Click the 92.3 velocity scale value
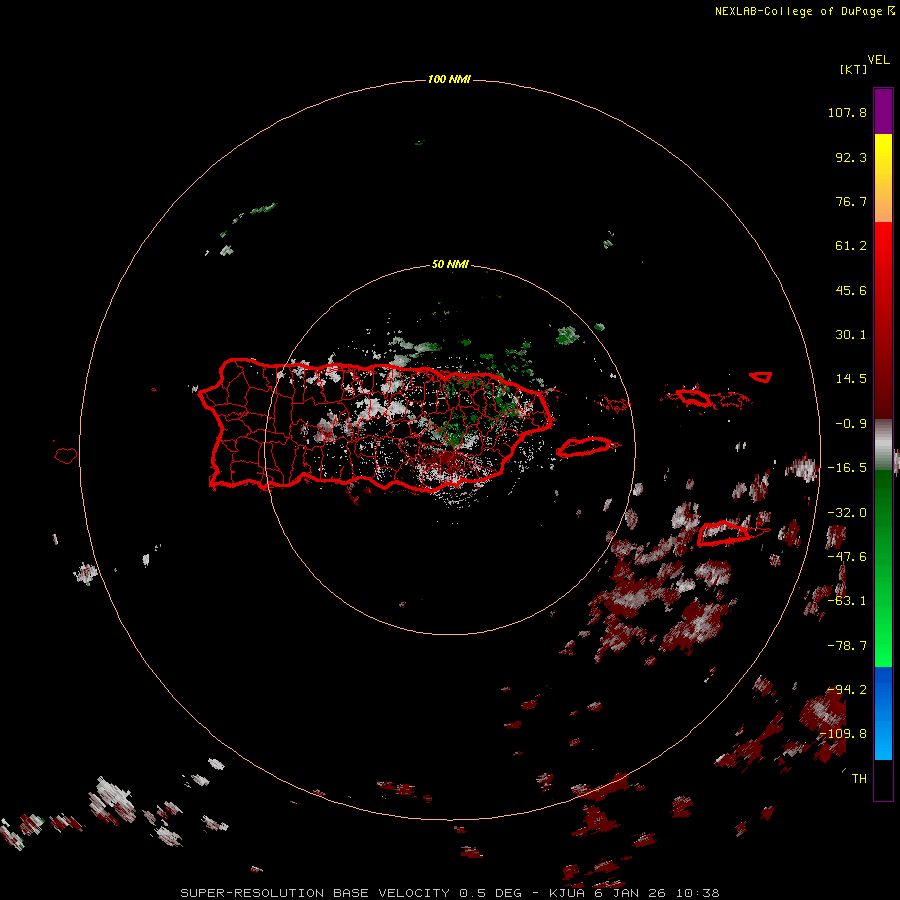 851,157
